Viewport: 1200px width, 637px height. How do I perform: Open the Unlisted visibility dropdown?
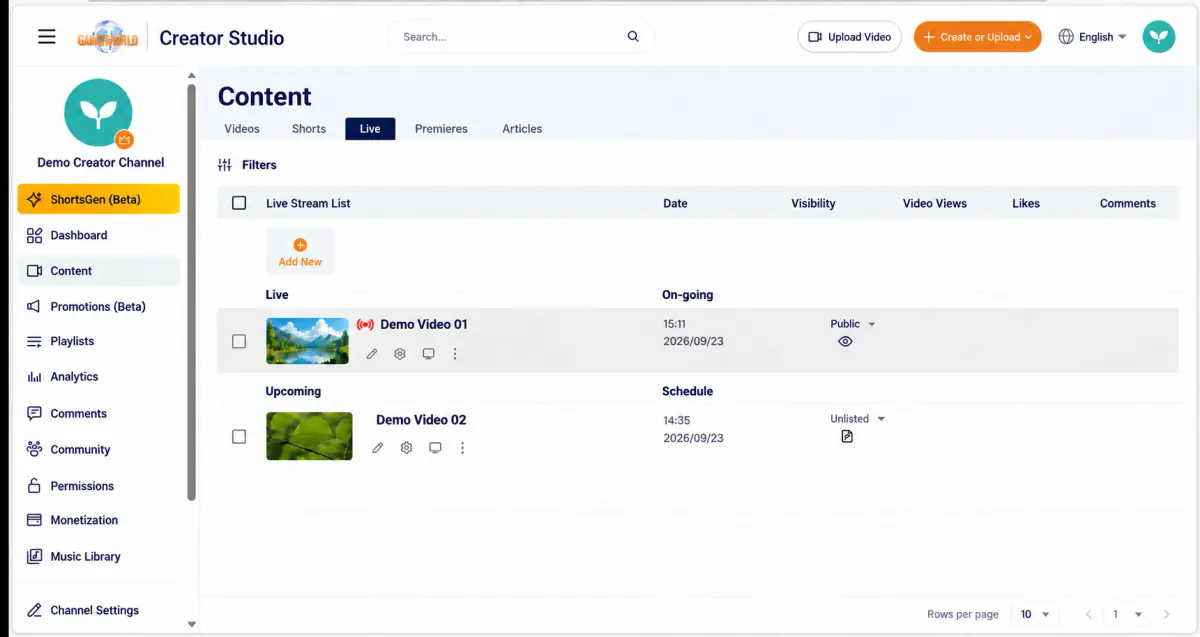click(x=858, y=419)
